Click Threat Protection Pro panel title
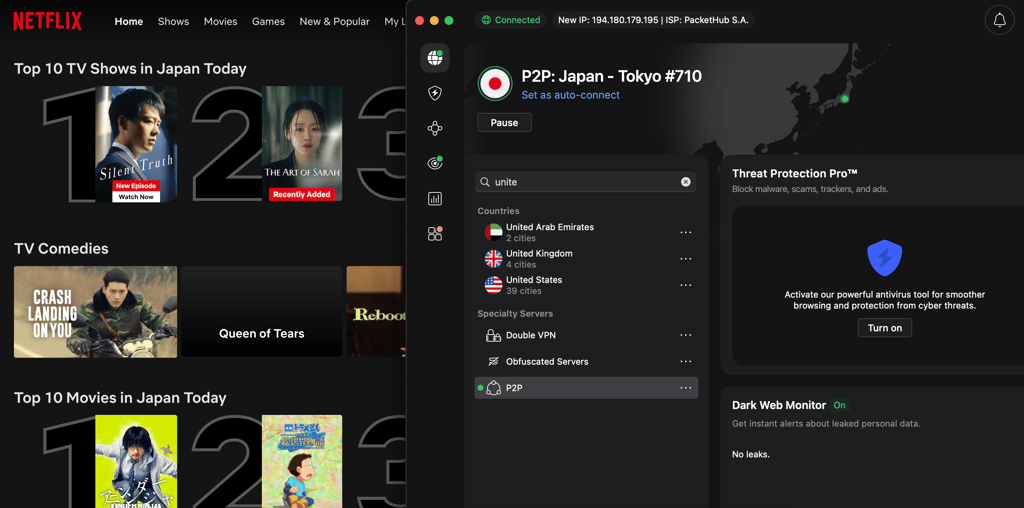The image size is (1024, 508). coord(794,173)
